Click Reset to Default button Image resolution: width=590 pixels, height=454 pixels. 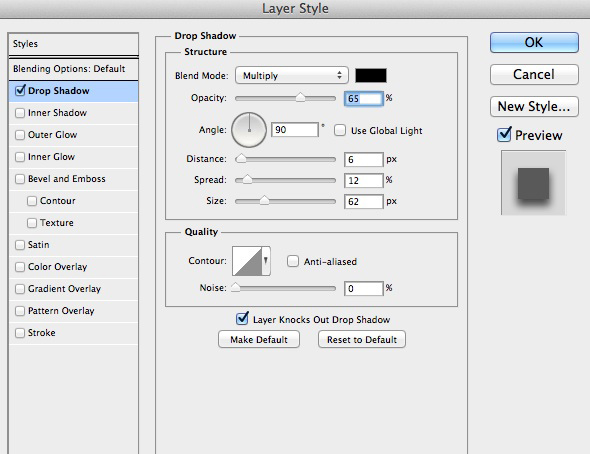click(x=362, y=339)
